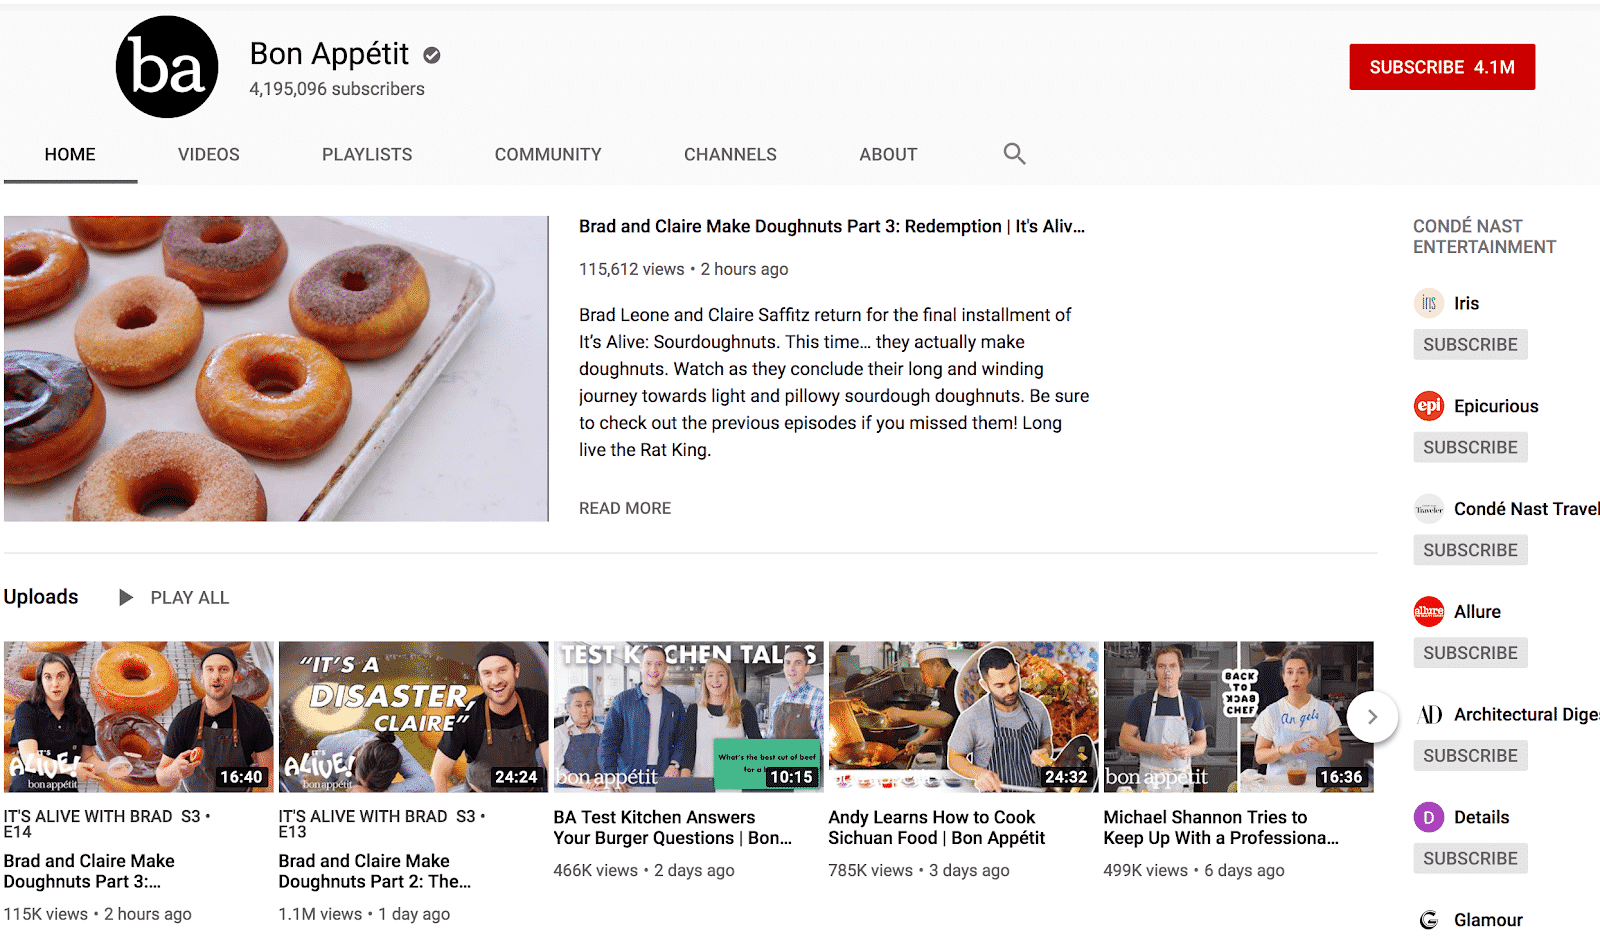Open the Allure channel name link
The width and height of the screenshot is (1600, 943).
(1477, 612)
